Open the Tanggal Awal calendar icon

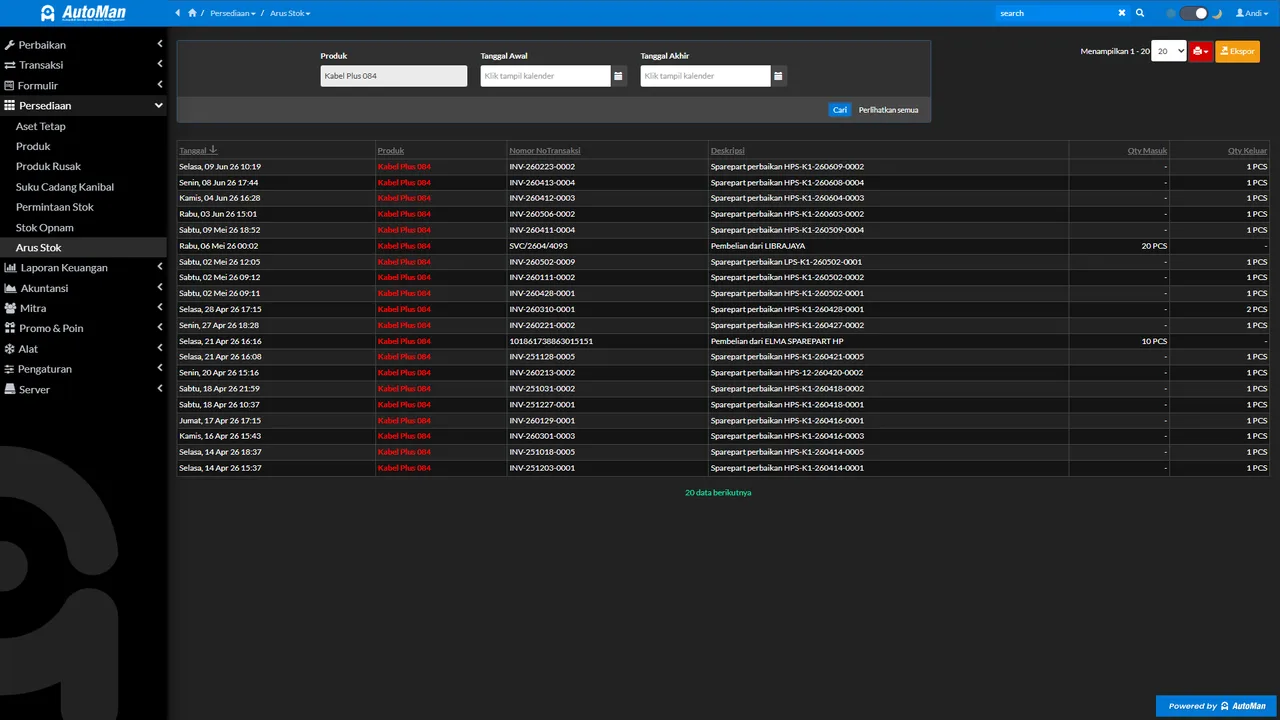[619, 76]
